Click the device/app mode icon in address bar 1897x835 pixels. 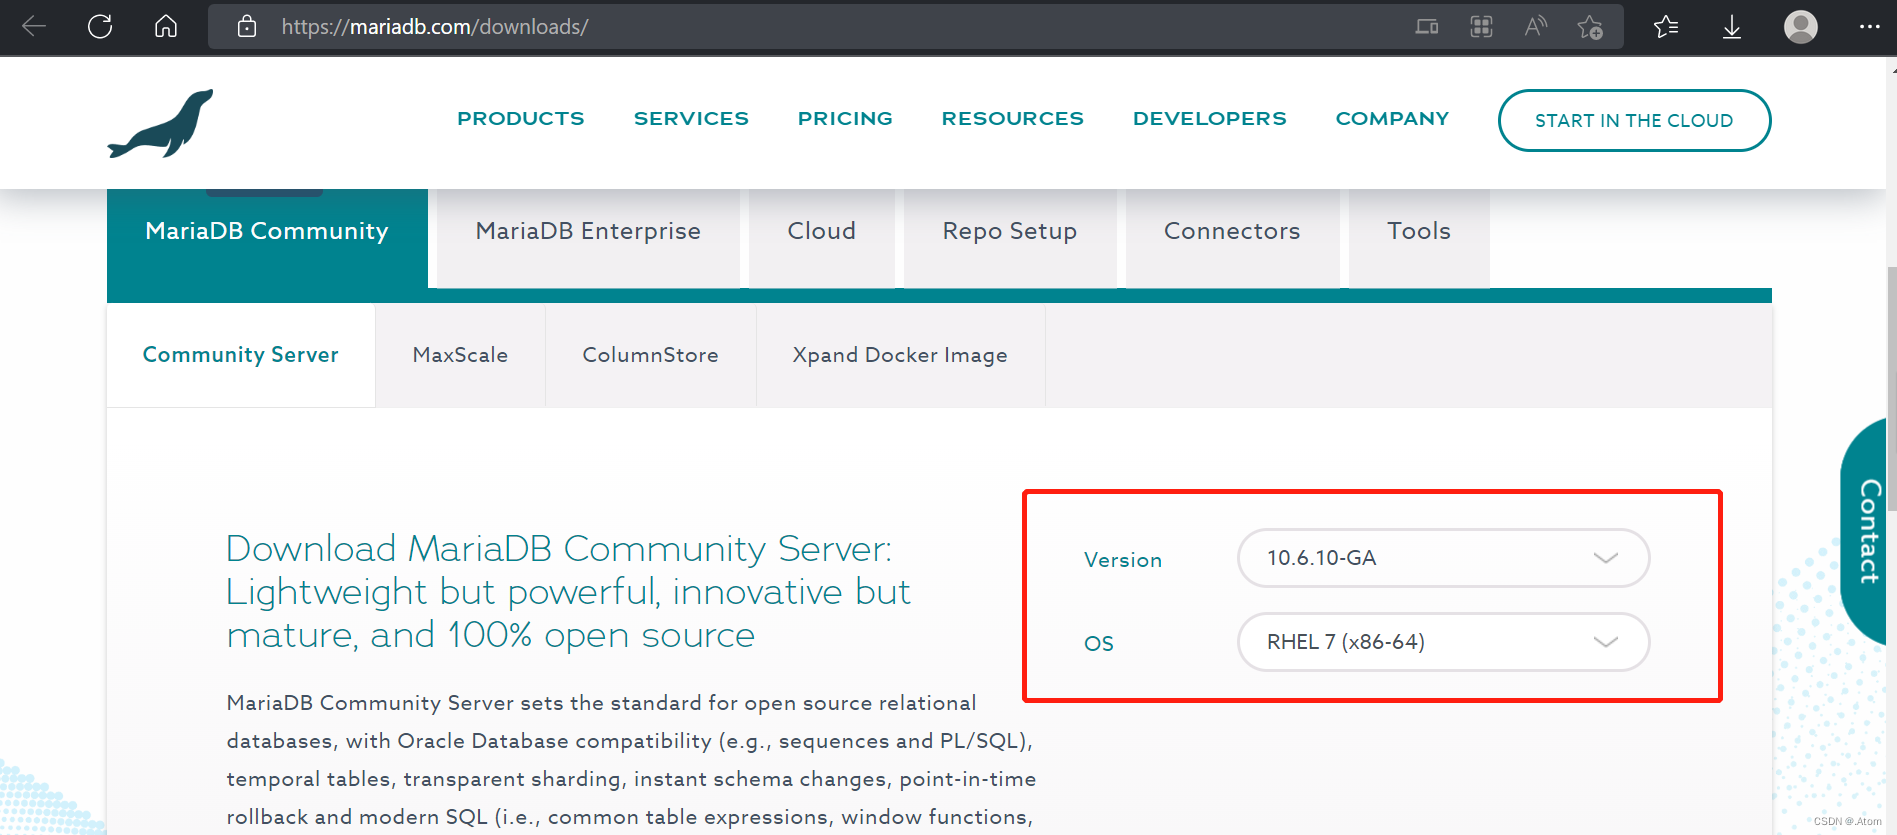[x=1427, y=27]
